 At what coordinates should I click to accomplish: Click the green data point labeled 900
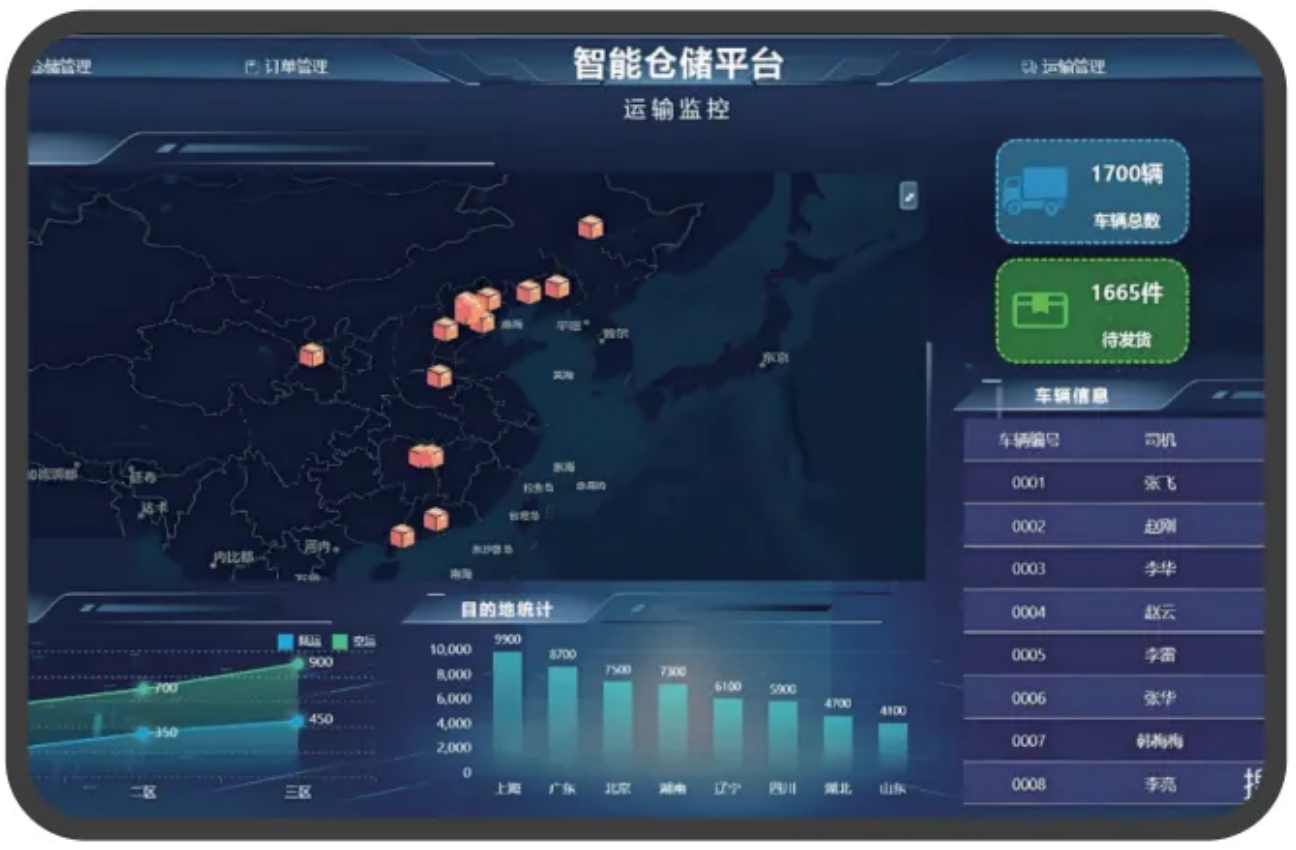[297, 664]
